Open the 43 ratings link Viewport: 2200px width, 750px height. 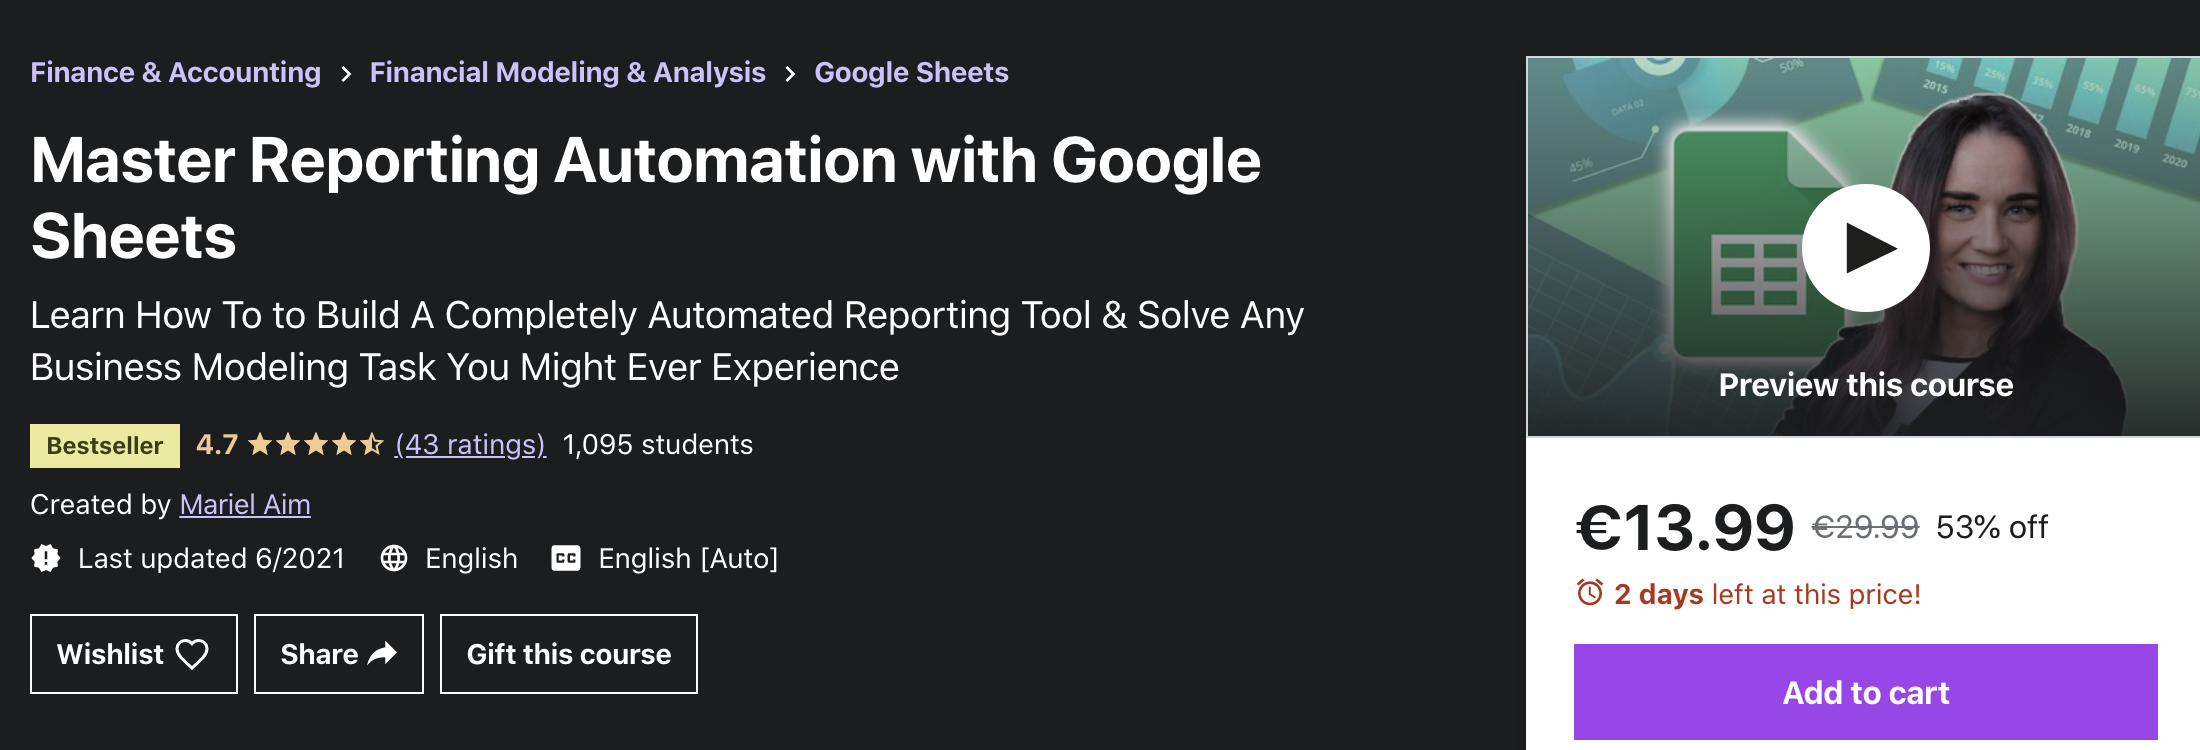tap(470, 444)
